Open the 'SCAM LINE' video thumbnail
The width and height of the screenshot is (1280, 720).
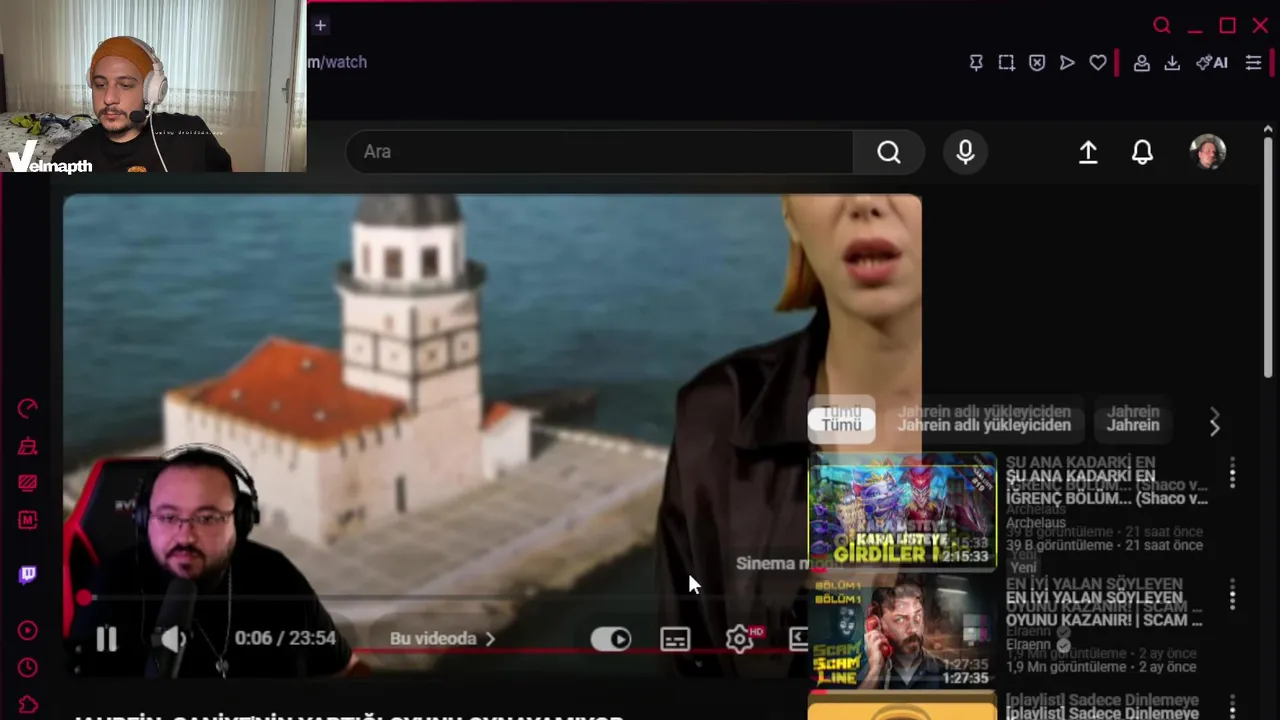click(902, 632)
